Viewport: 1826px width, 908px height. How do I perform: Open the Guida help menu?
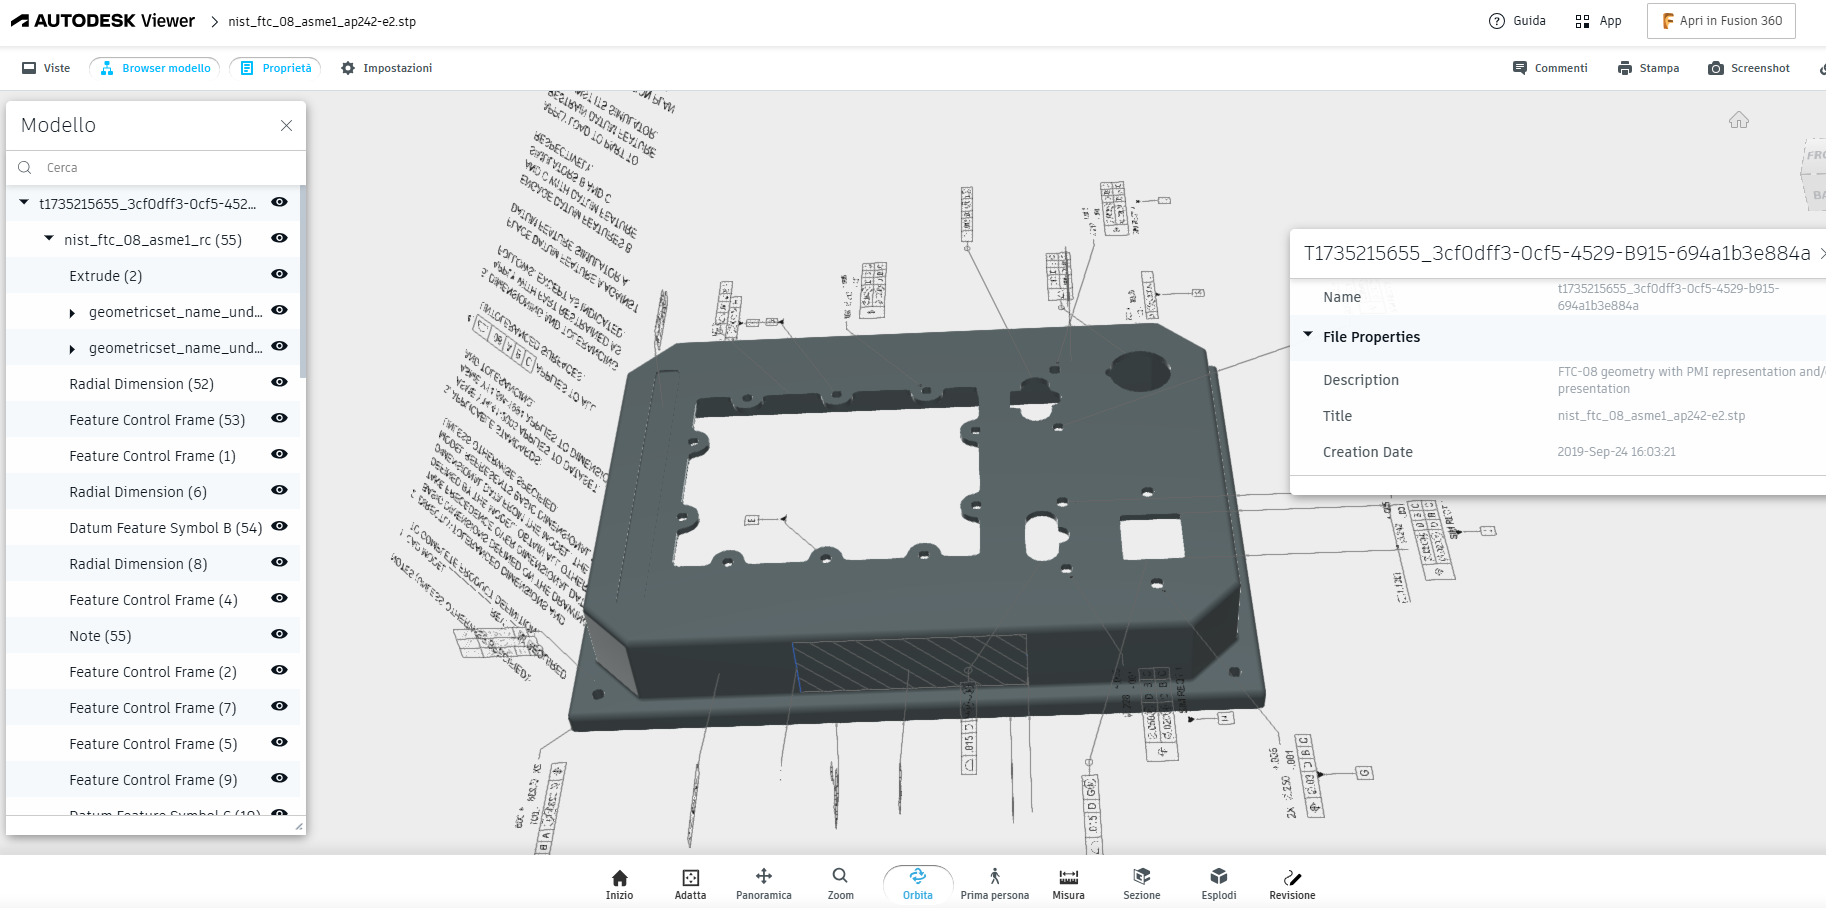click(1517, 21)
